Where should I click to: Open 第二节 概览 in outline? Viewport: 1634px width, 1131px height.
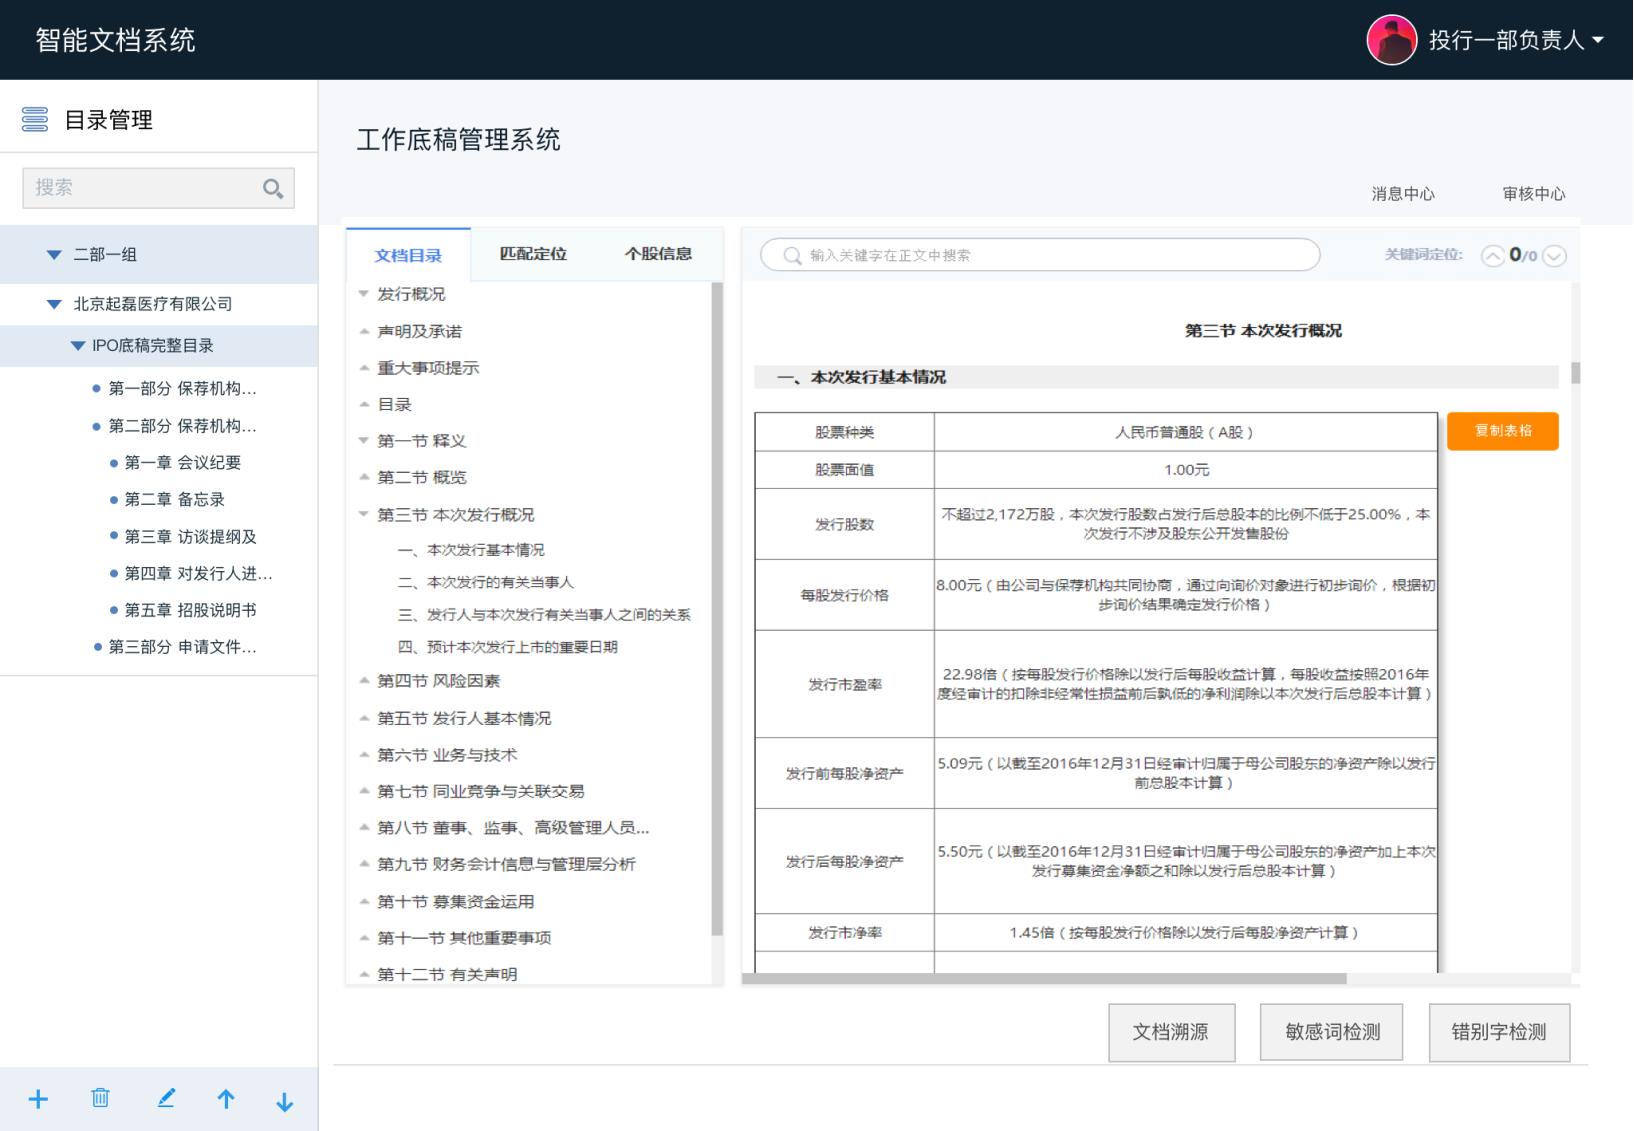click(422, 478)
